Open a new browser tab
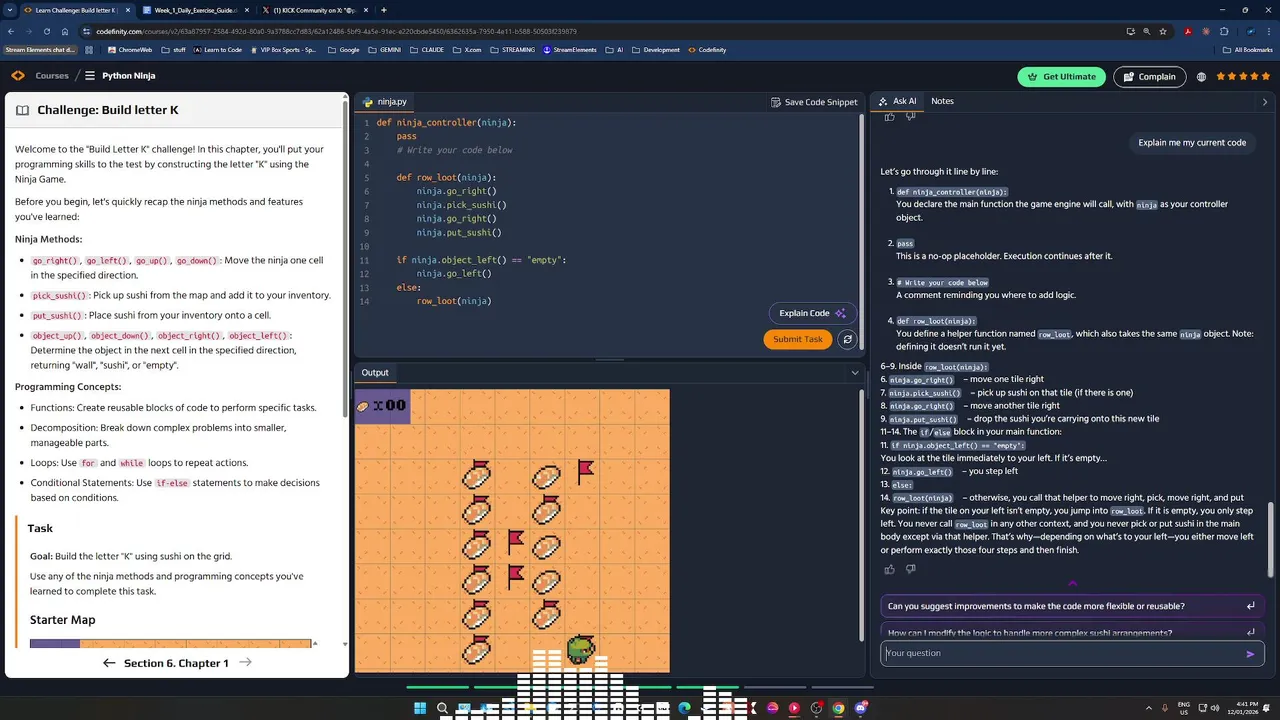This screenshot has width=1280, height=720. click(383, 10)
